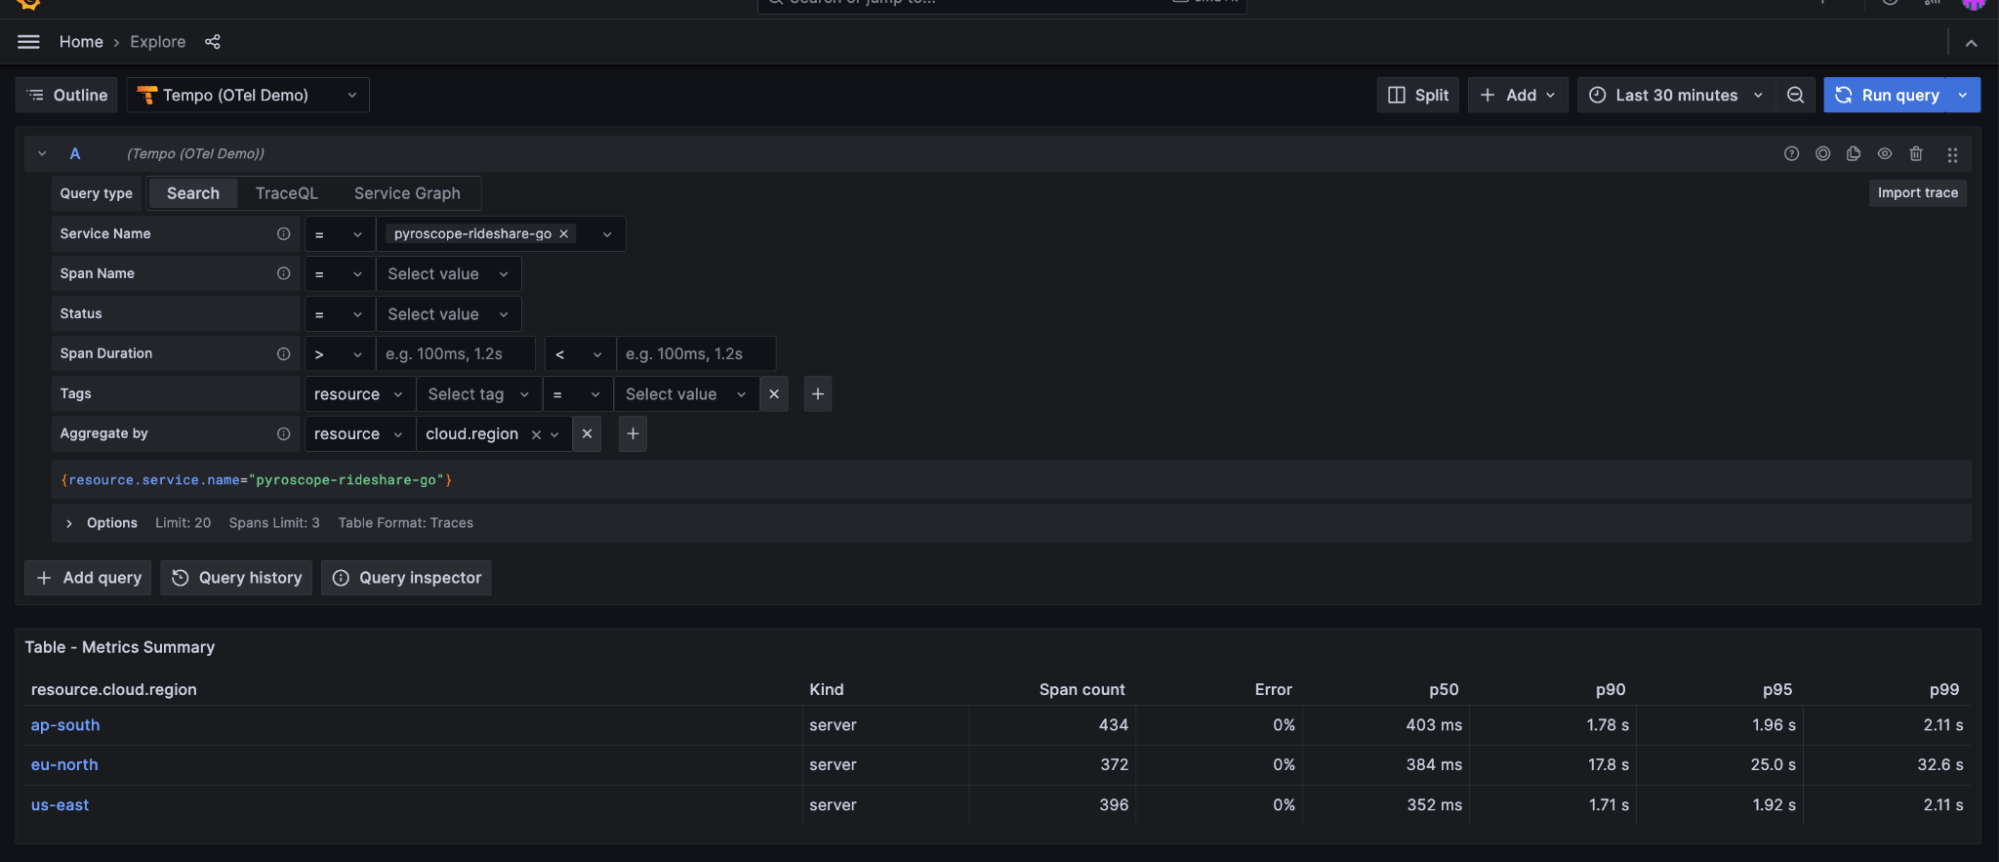Image resolution: width=1999 pixels, height=862 pixels.
Task: Open the Last 30 minutes time picker
Action: 1675,95
